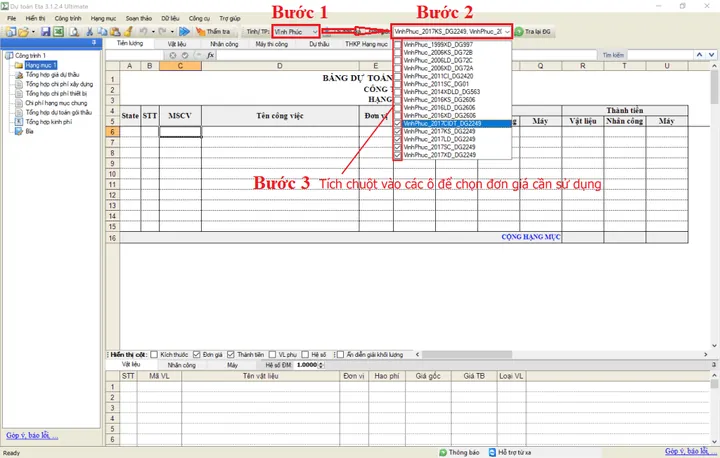Check the VinhPhuc_2006KS_DG72B checkbox
Image resolution: width=720 pixels, height=458 pixels.
(398, 52)
